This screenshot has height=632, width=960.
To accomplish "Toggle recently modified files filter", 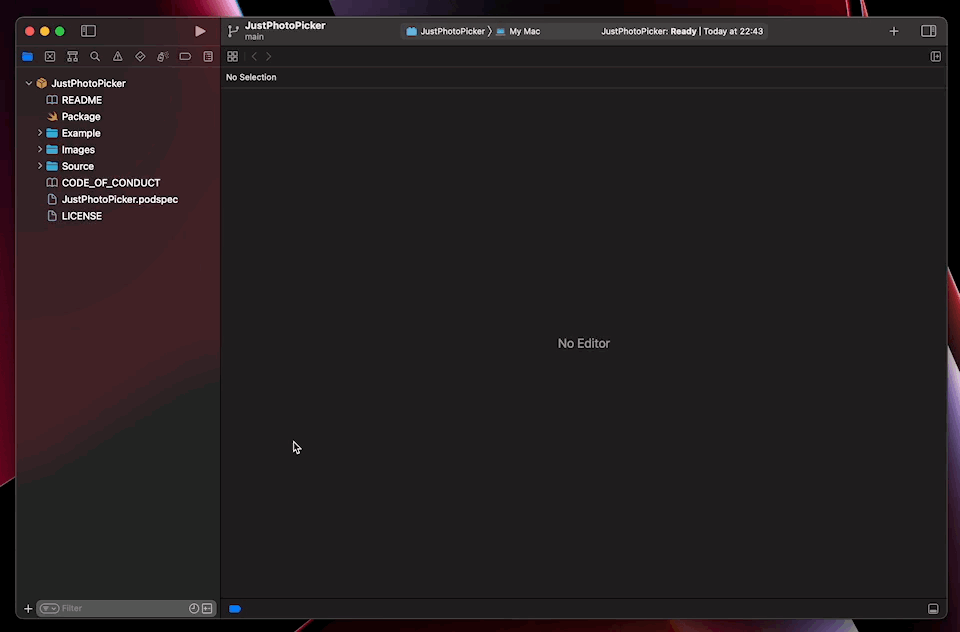I will click(x=193, y=608).
